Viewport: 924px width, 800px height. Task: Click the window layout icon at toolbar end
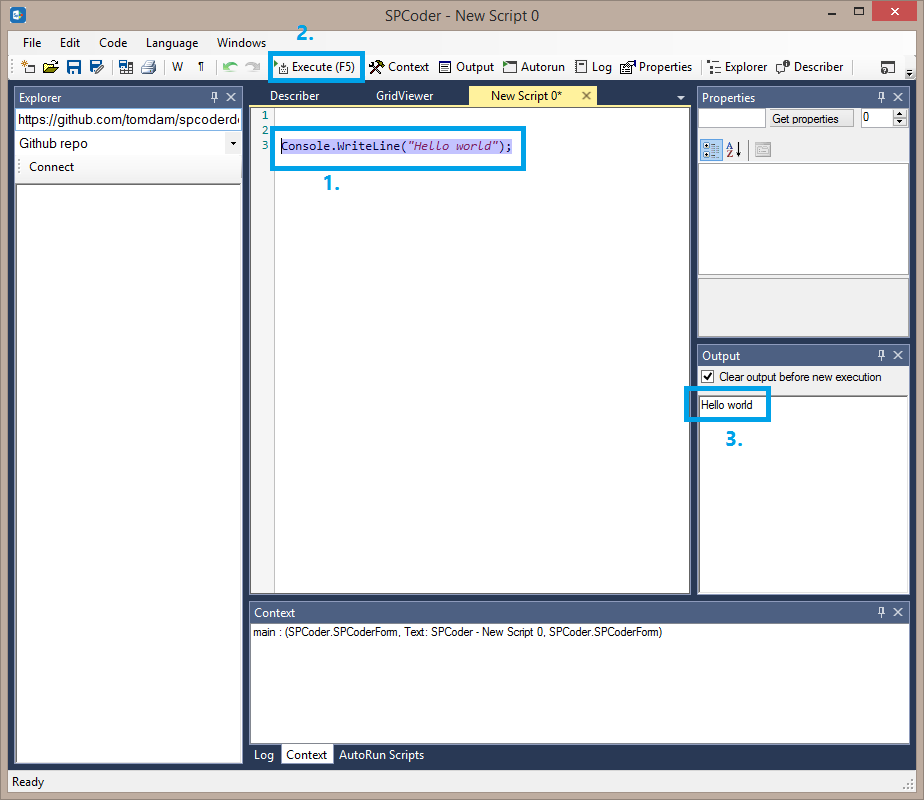[887, 68]
